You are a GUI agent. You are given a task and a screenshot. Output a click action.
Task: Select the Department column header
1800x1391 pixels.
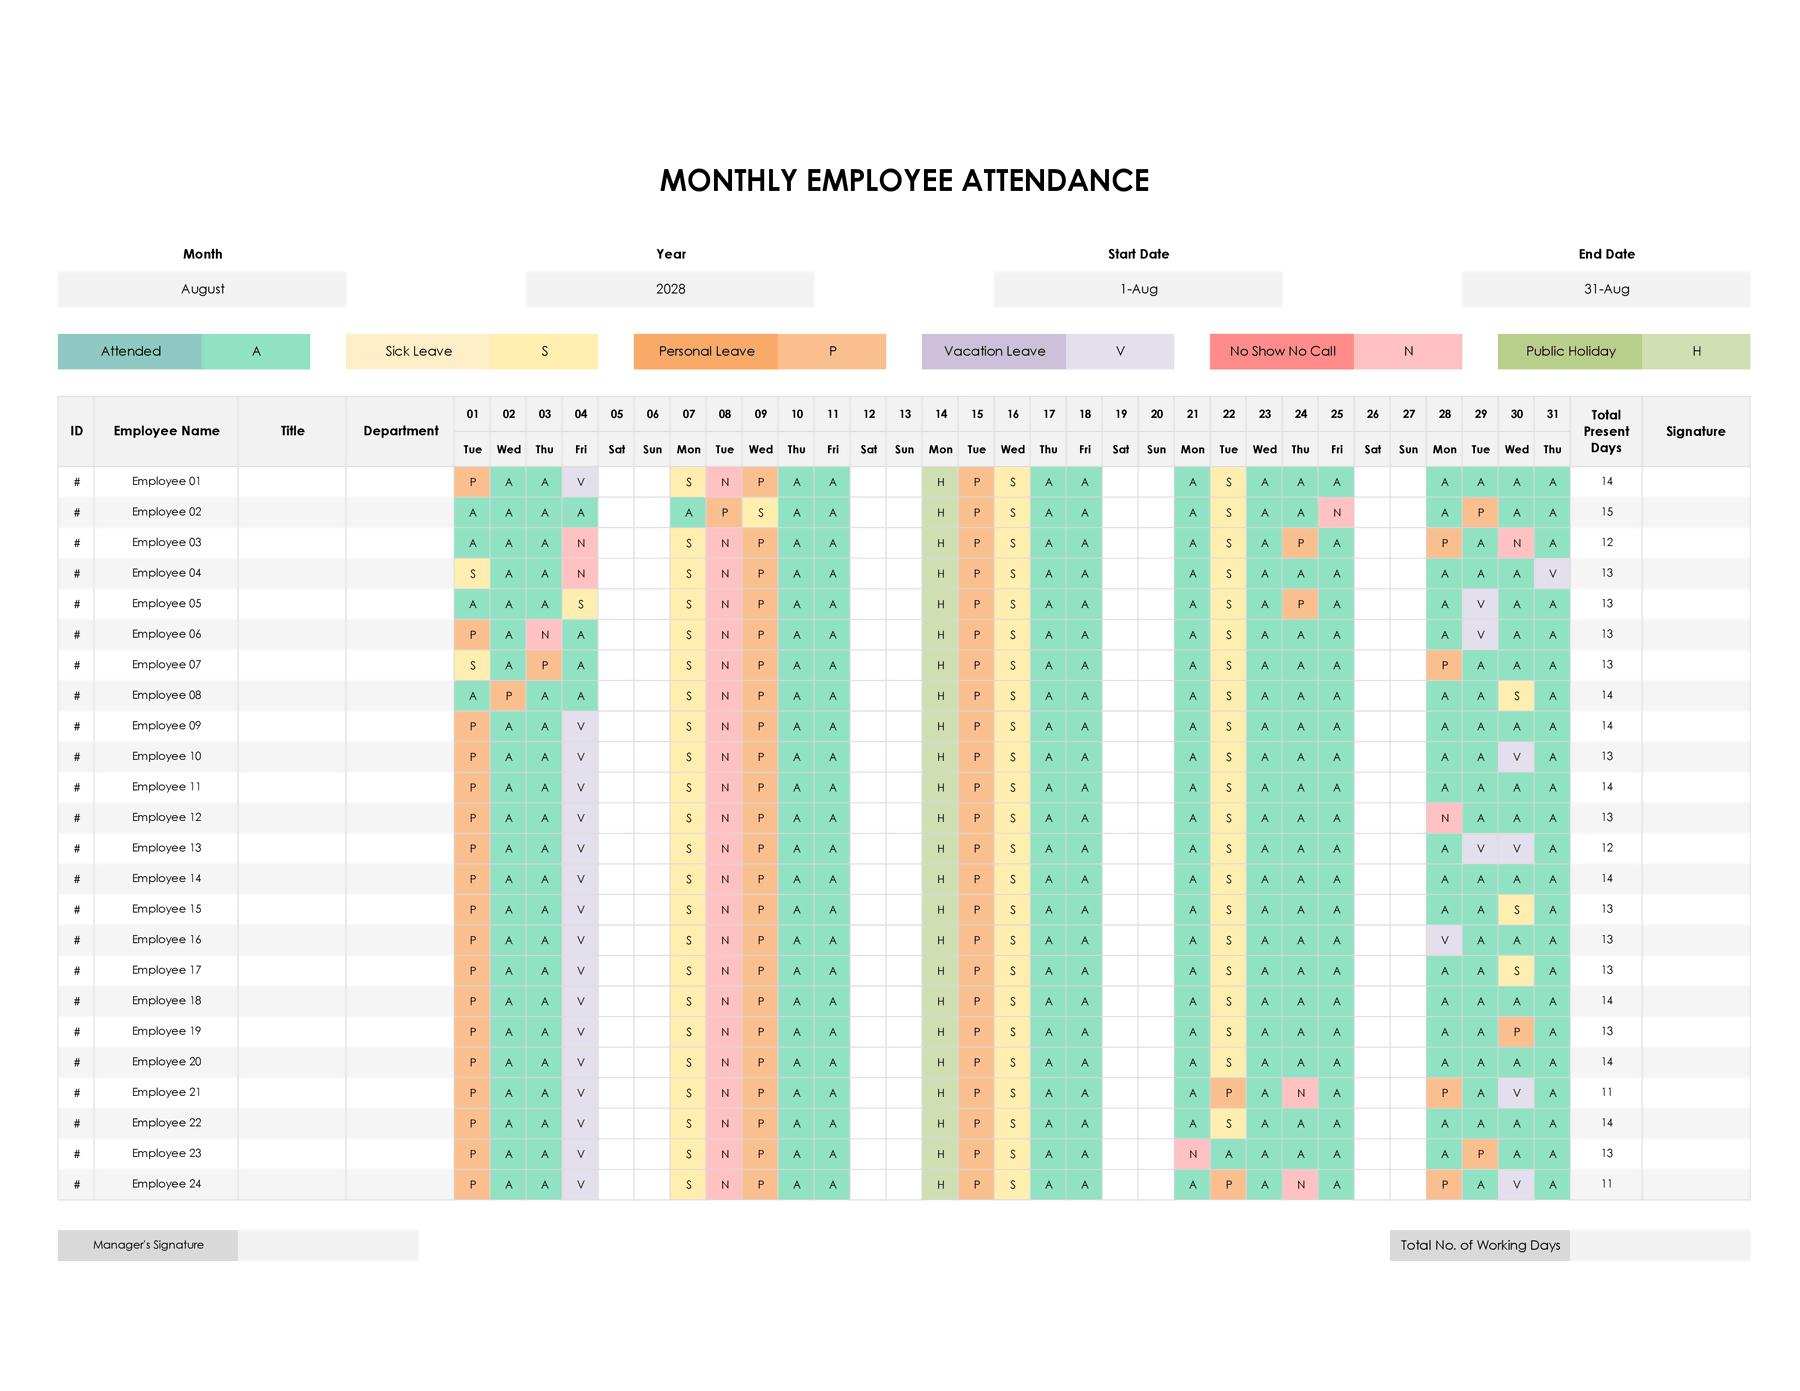tap(400, 431)
